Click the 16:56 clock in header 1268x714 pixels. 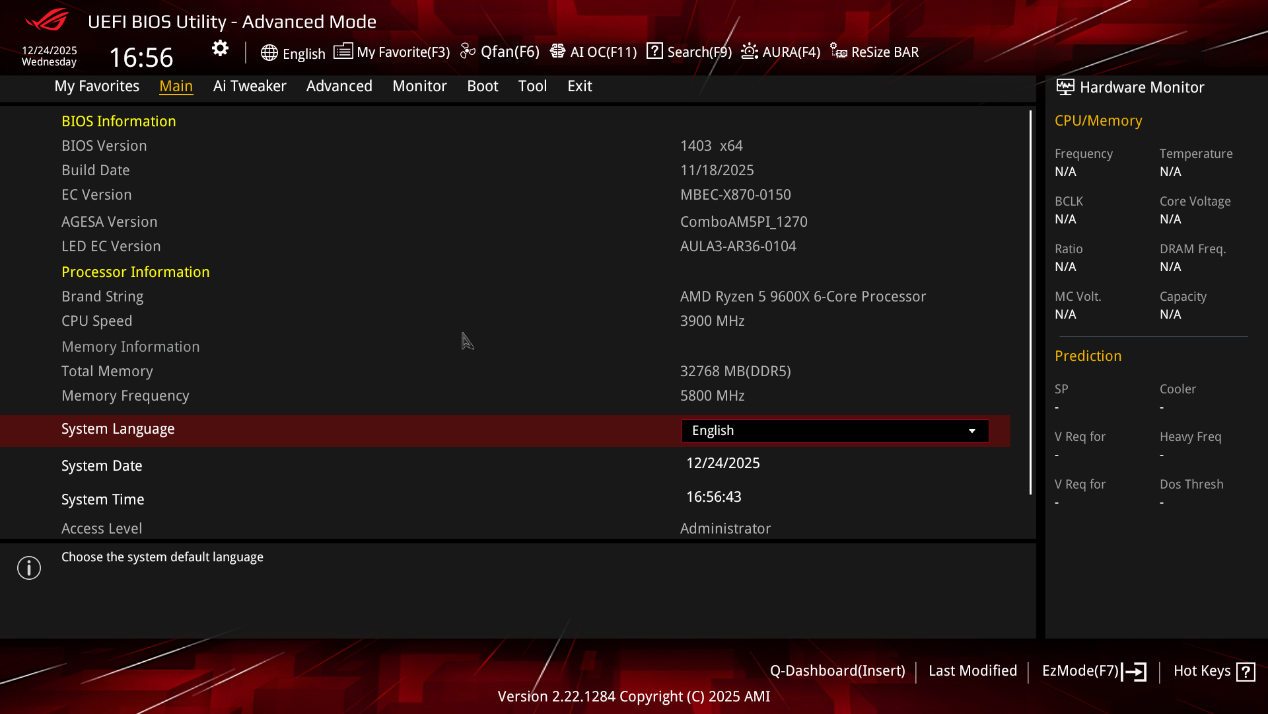click(141, 57)
